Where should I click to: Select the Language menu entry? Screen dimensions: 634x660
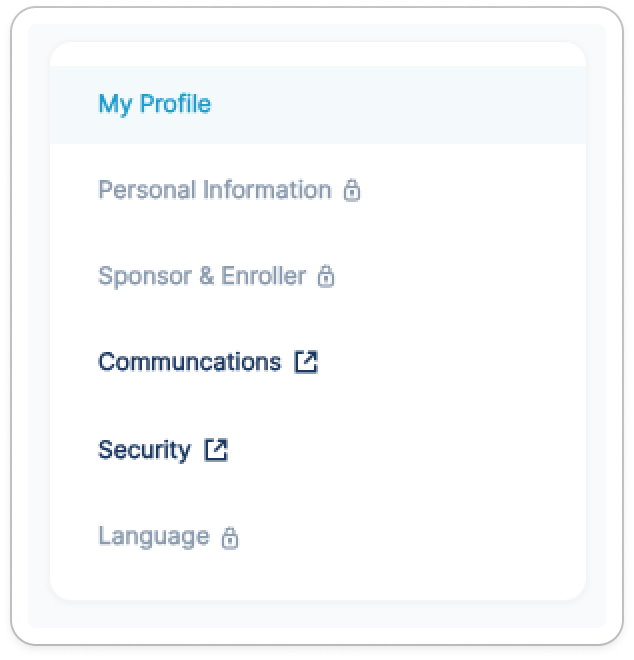pos(318,537)
